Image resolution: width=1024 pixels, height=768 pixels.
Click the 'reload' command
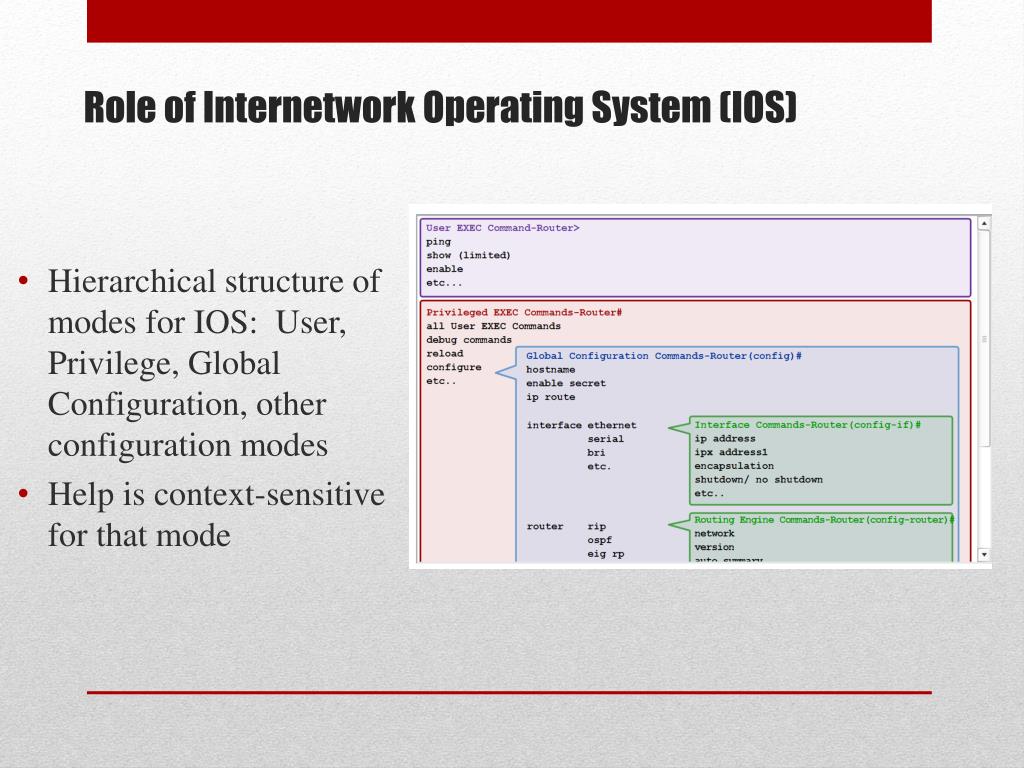(445, 353)
